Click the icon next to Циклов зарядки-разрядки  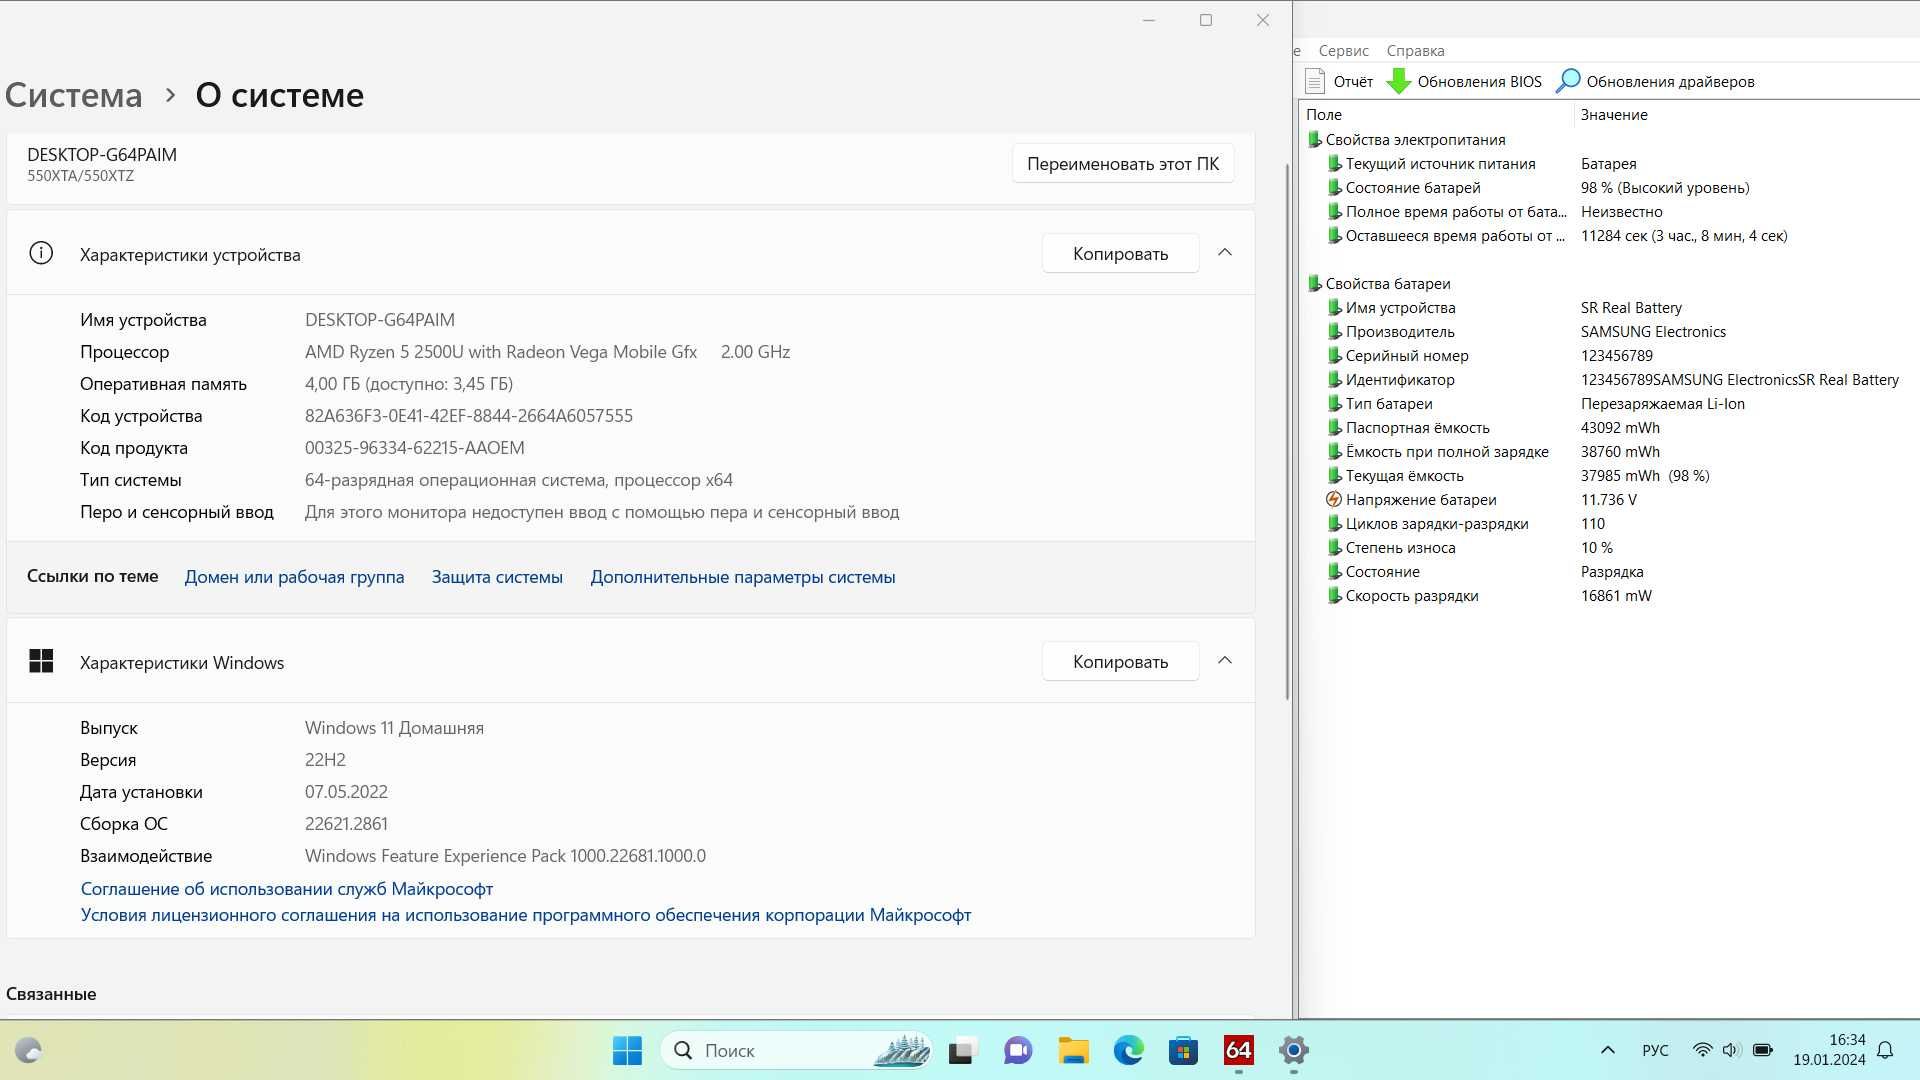1334,523
